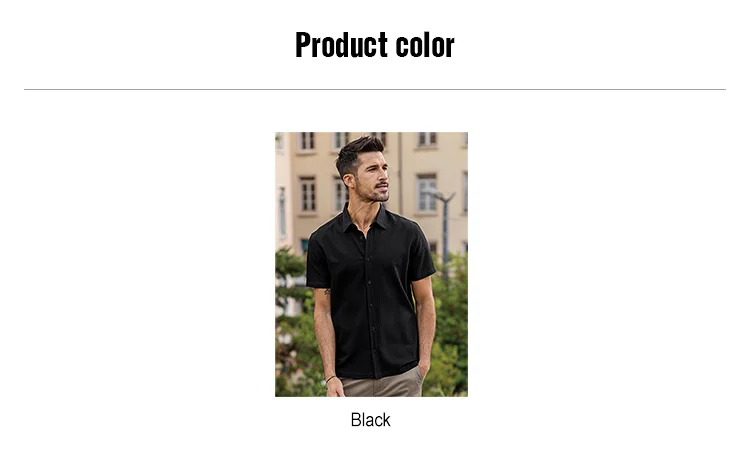The image size is (750, 466).
Task: Click the building window beside the man's face
Action: tap(426, 193)
